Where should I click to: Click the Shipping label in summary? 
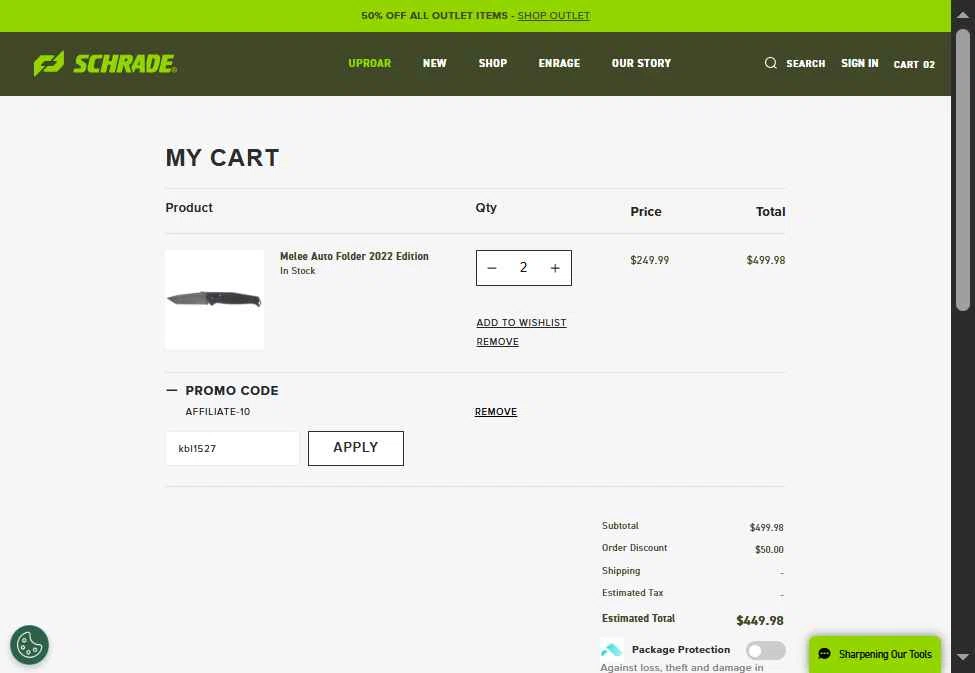click(x=621, y=571)
